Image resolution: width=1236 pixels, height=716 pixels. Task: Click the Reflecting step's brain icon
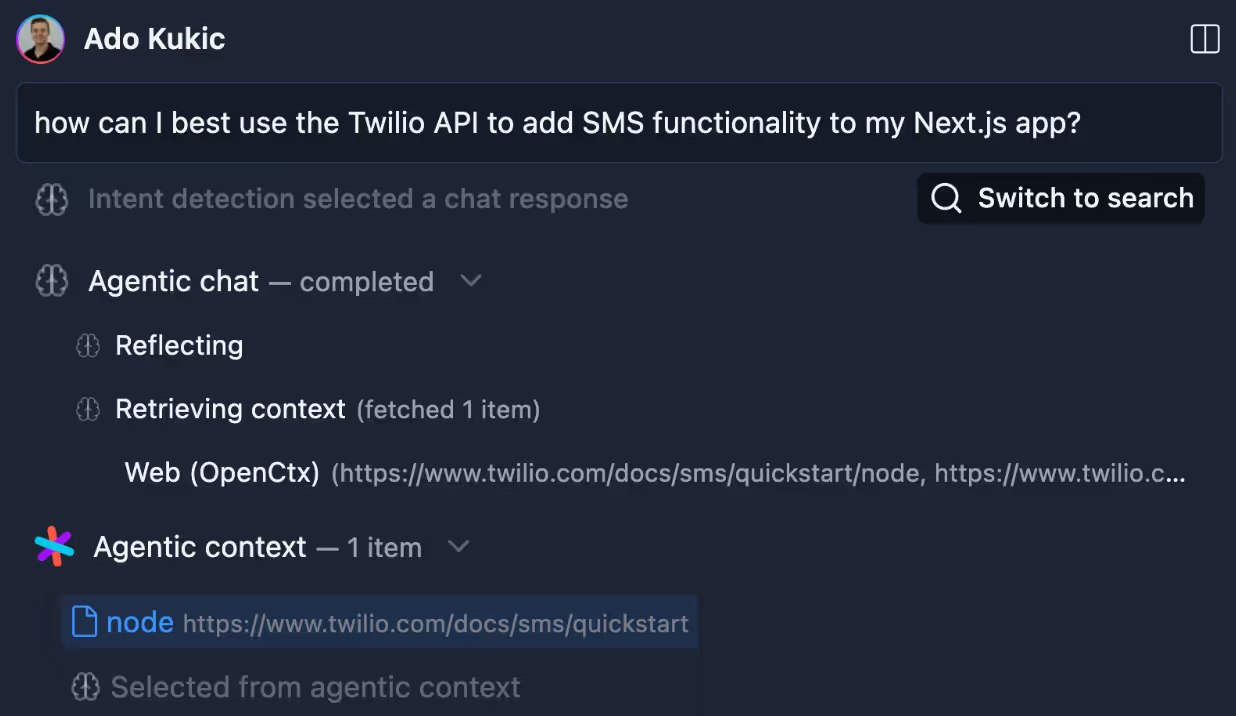pos(88,345)
